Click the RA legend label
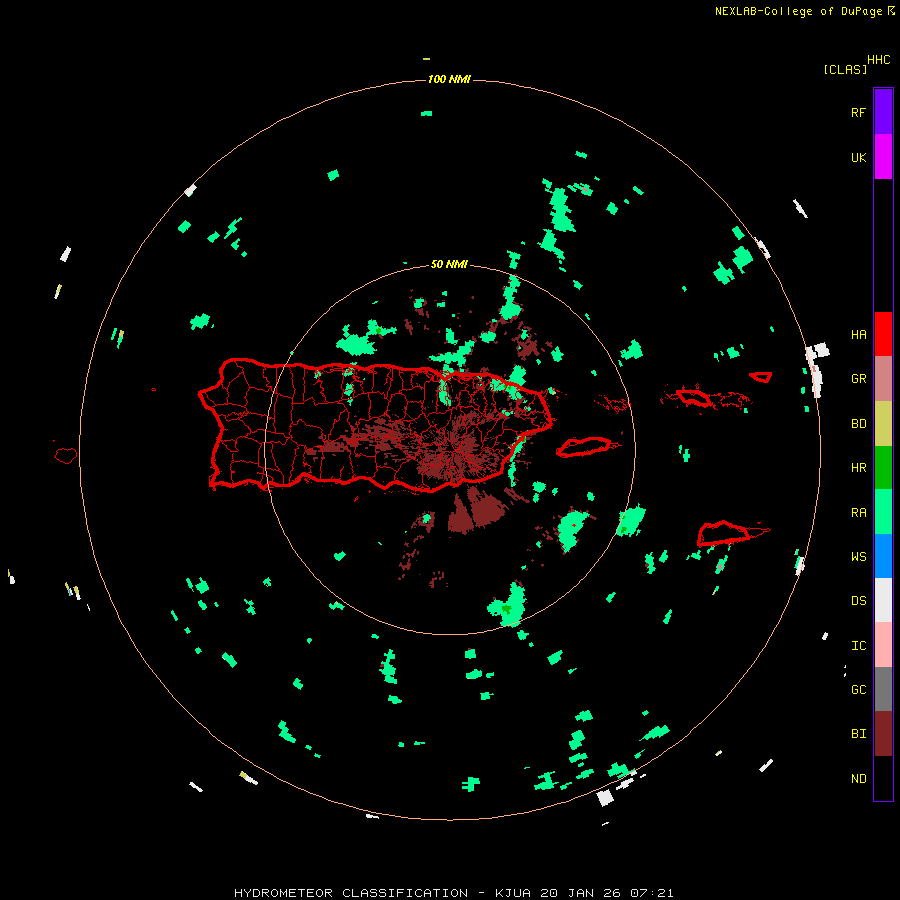Viewport: 900px width, 900px height. [x=858, y=512]
